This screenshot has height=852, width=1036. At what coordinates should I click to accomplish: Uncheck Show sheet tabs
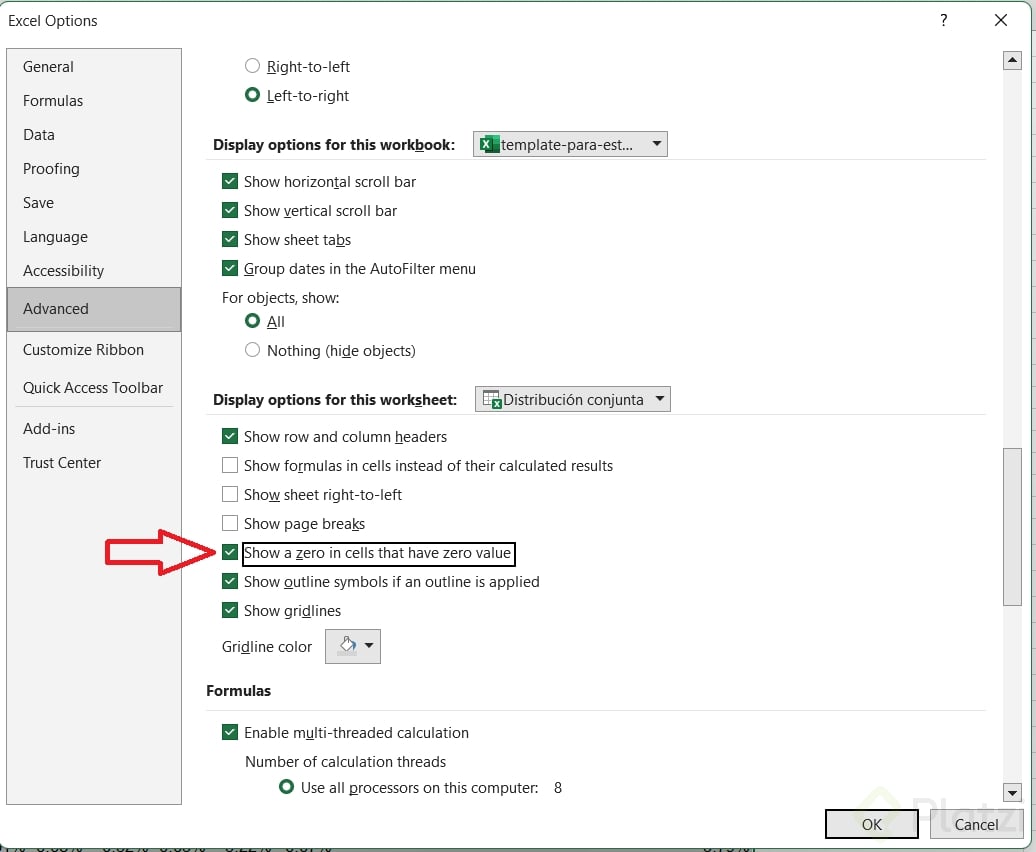click(230, 239)
